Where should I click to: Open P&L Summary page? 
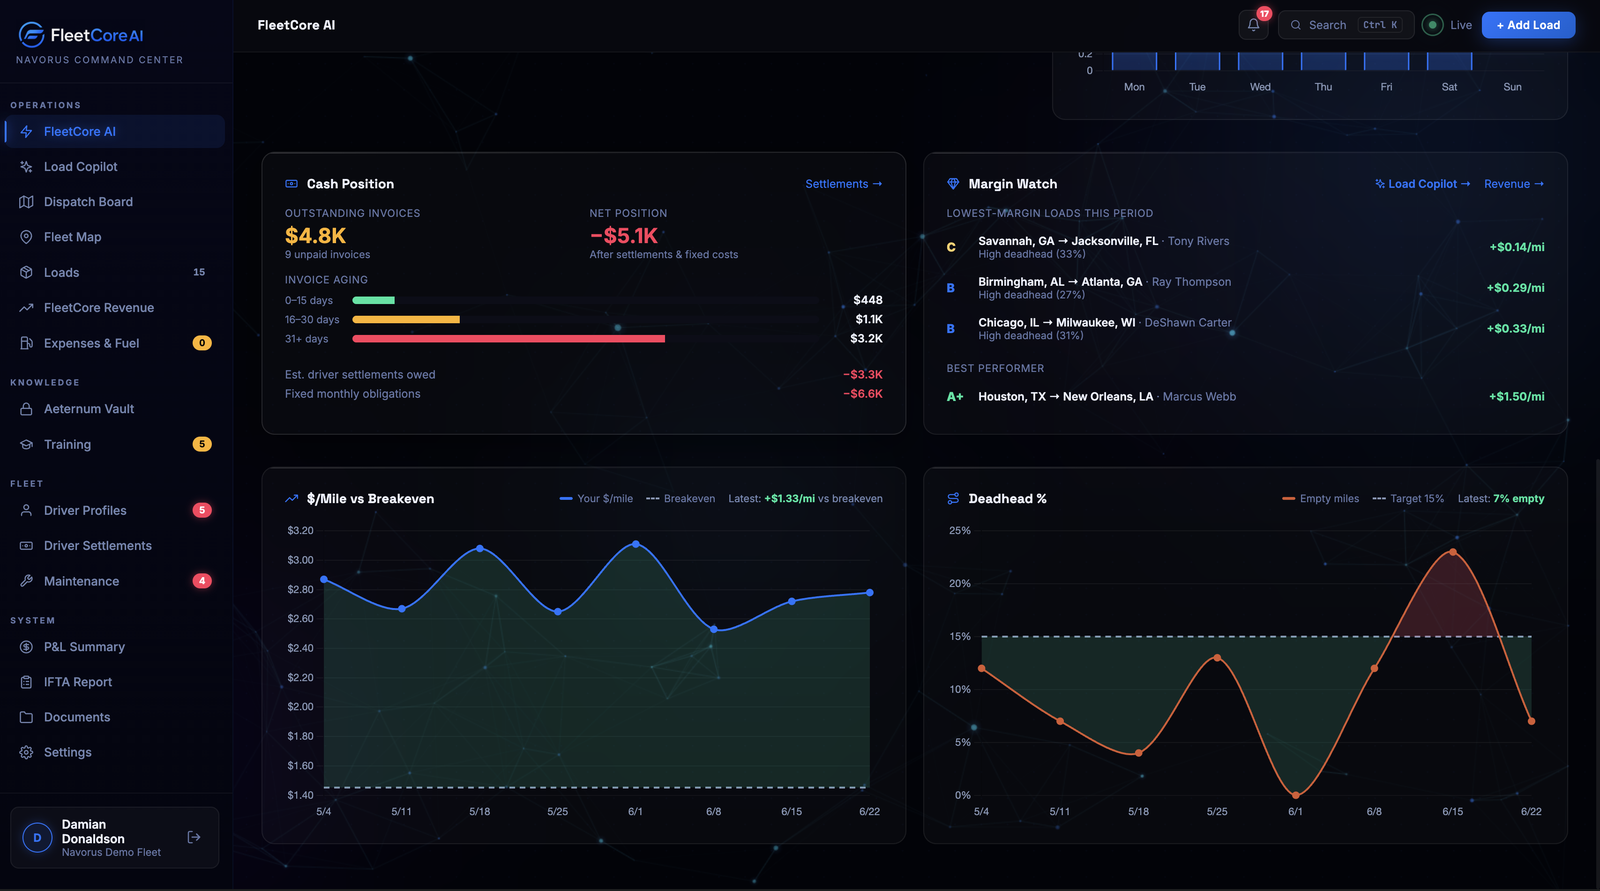click(114, 647)
